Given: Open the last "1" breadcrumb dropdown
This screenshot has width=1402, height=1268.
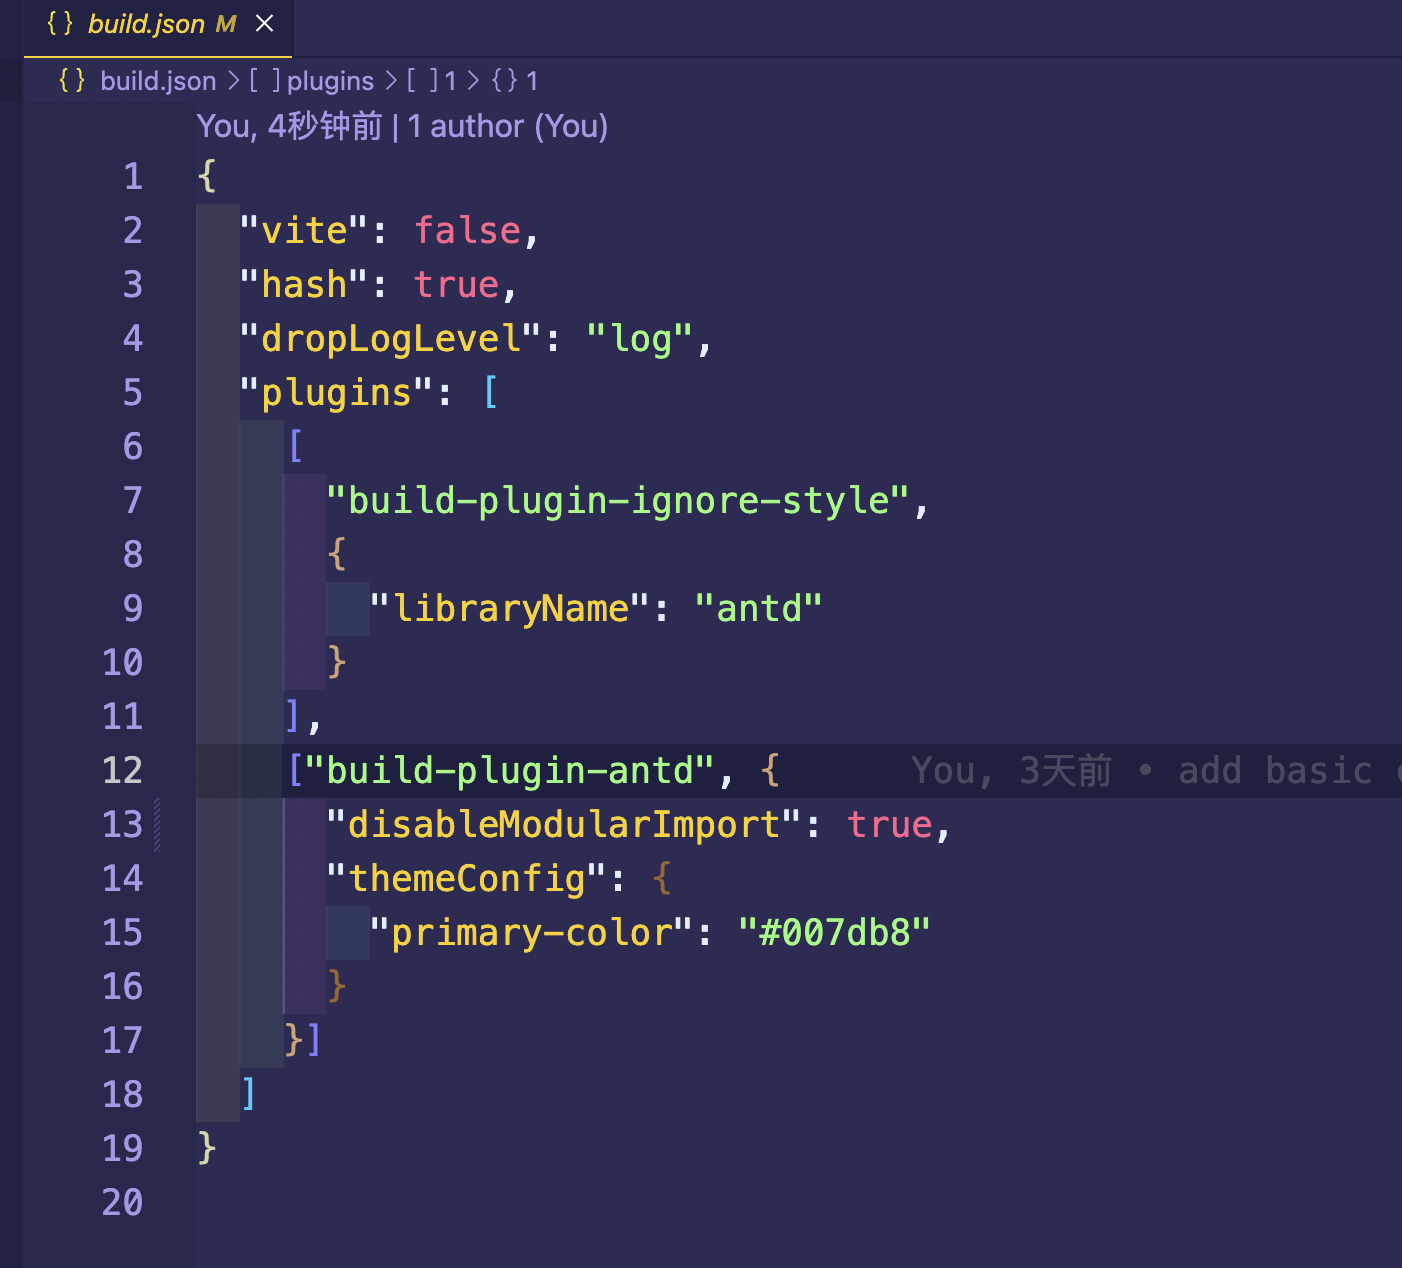Looking at the screenshot, I should tap(532, 80).
